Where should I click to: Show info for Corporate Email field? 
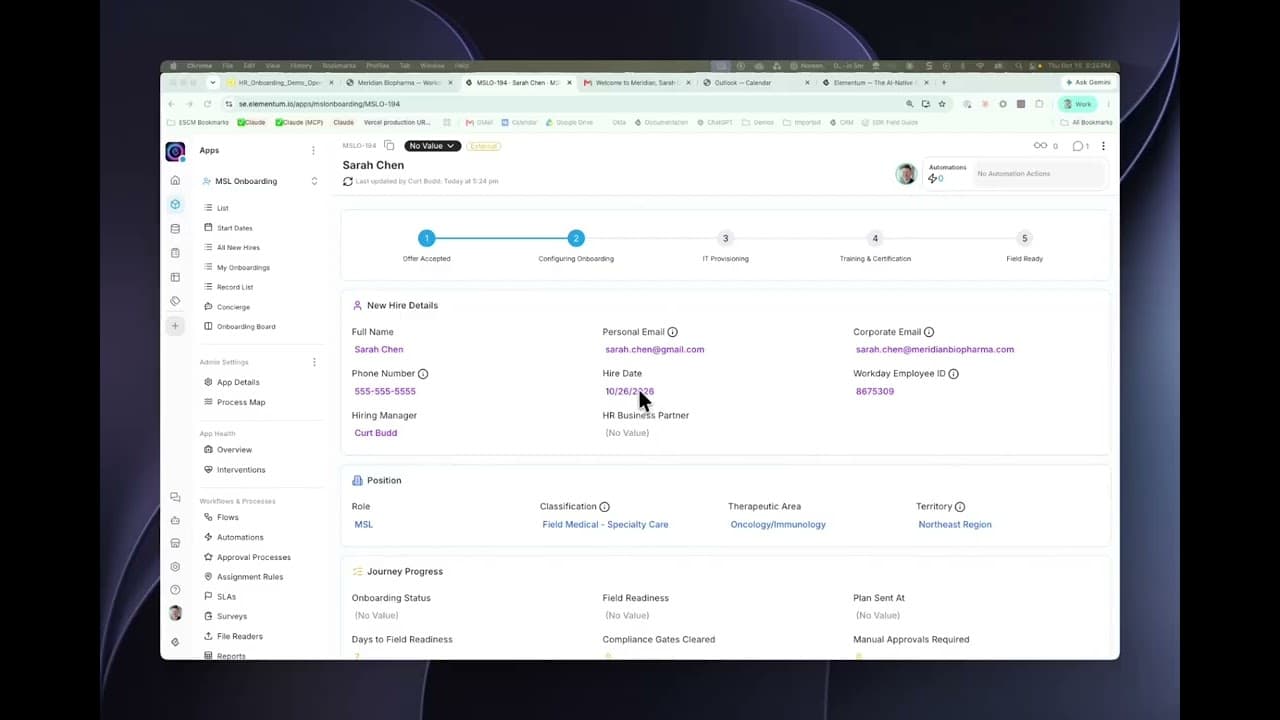(x=929, y=332)
